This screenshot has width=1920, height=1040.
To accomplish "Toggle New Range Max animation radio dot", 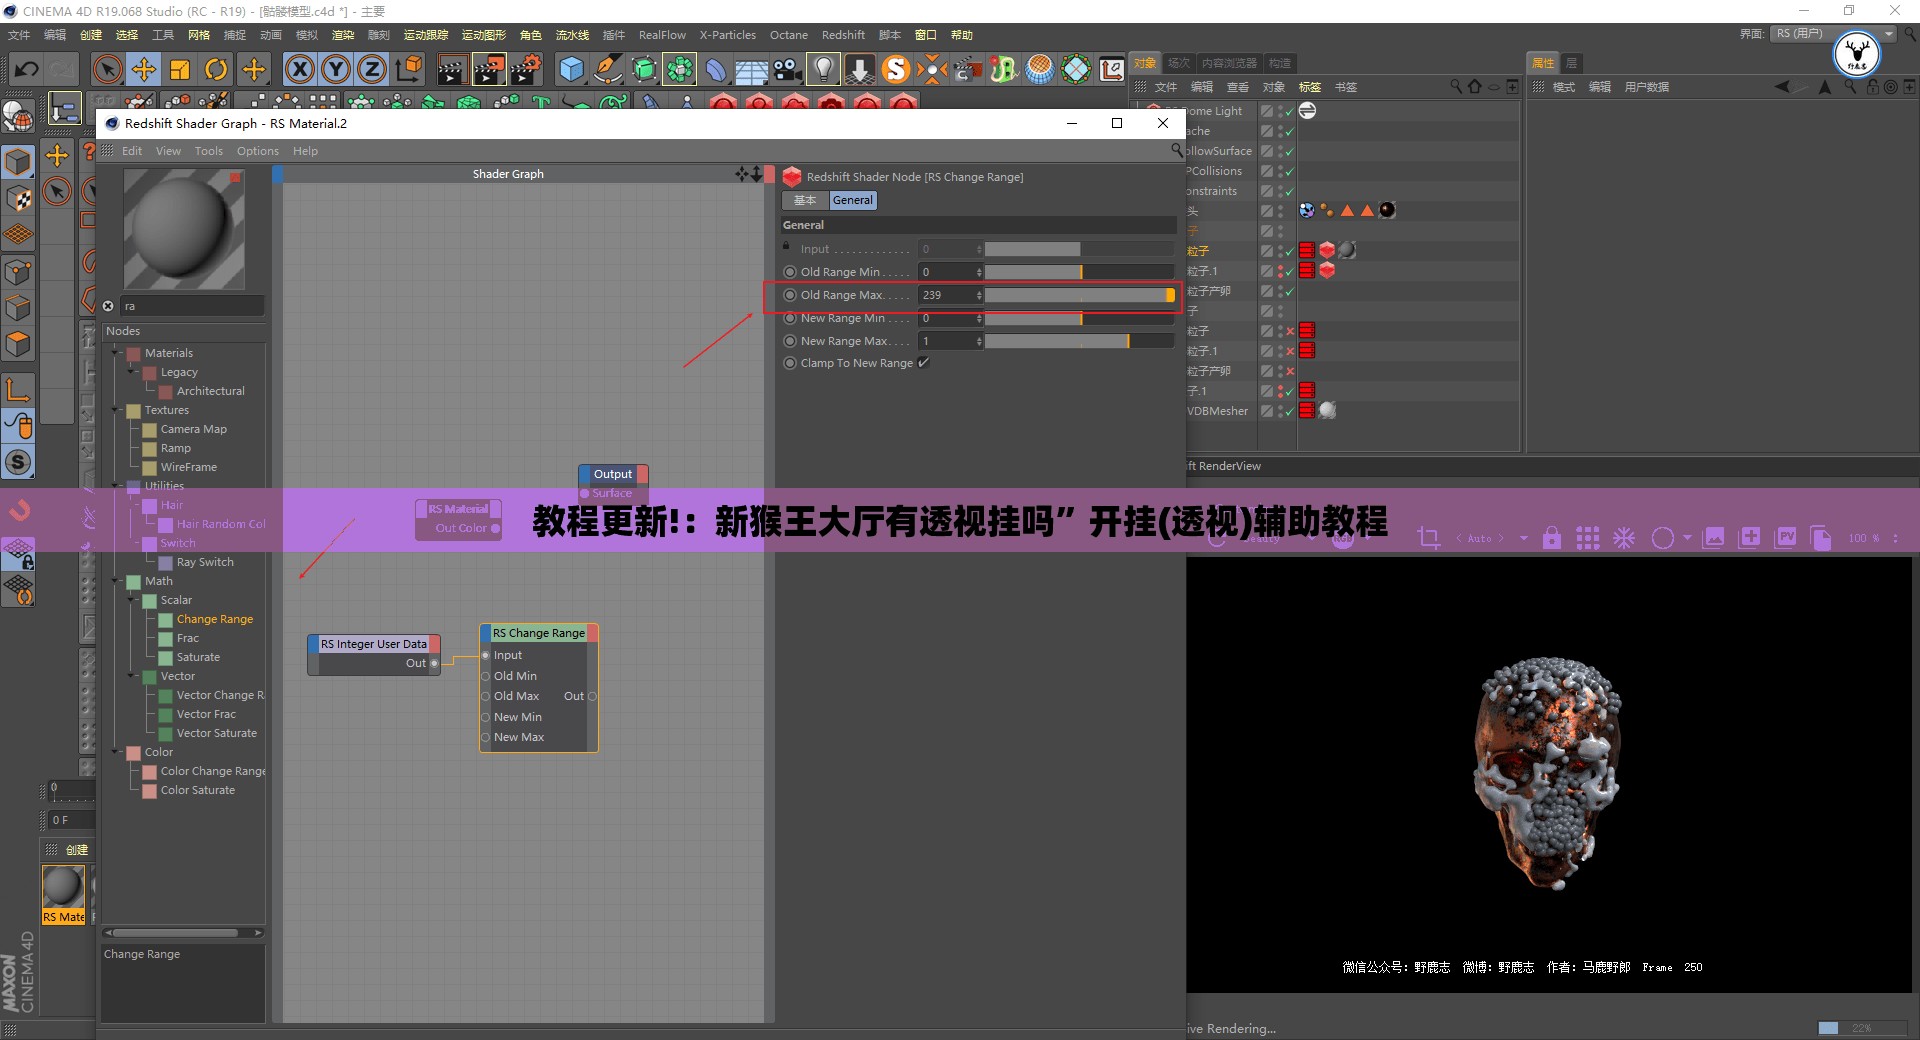I will tap(790, 341).
